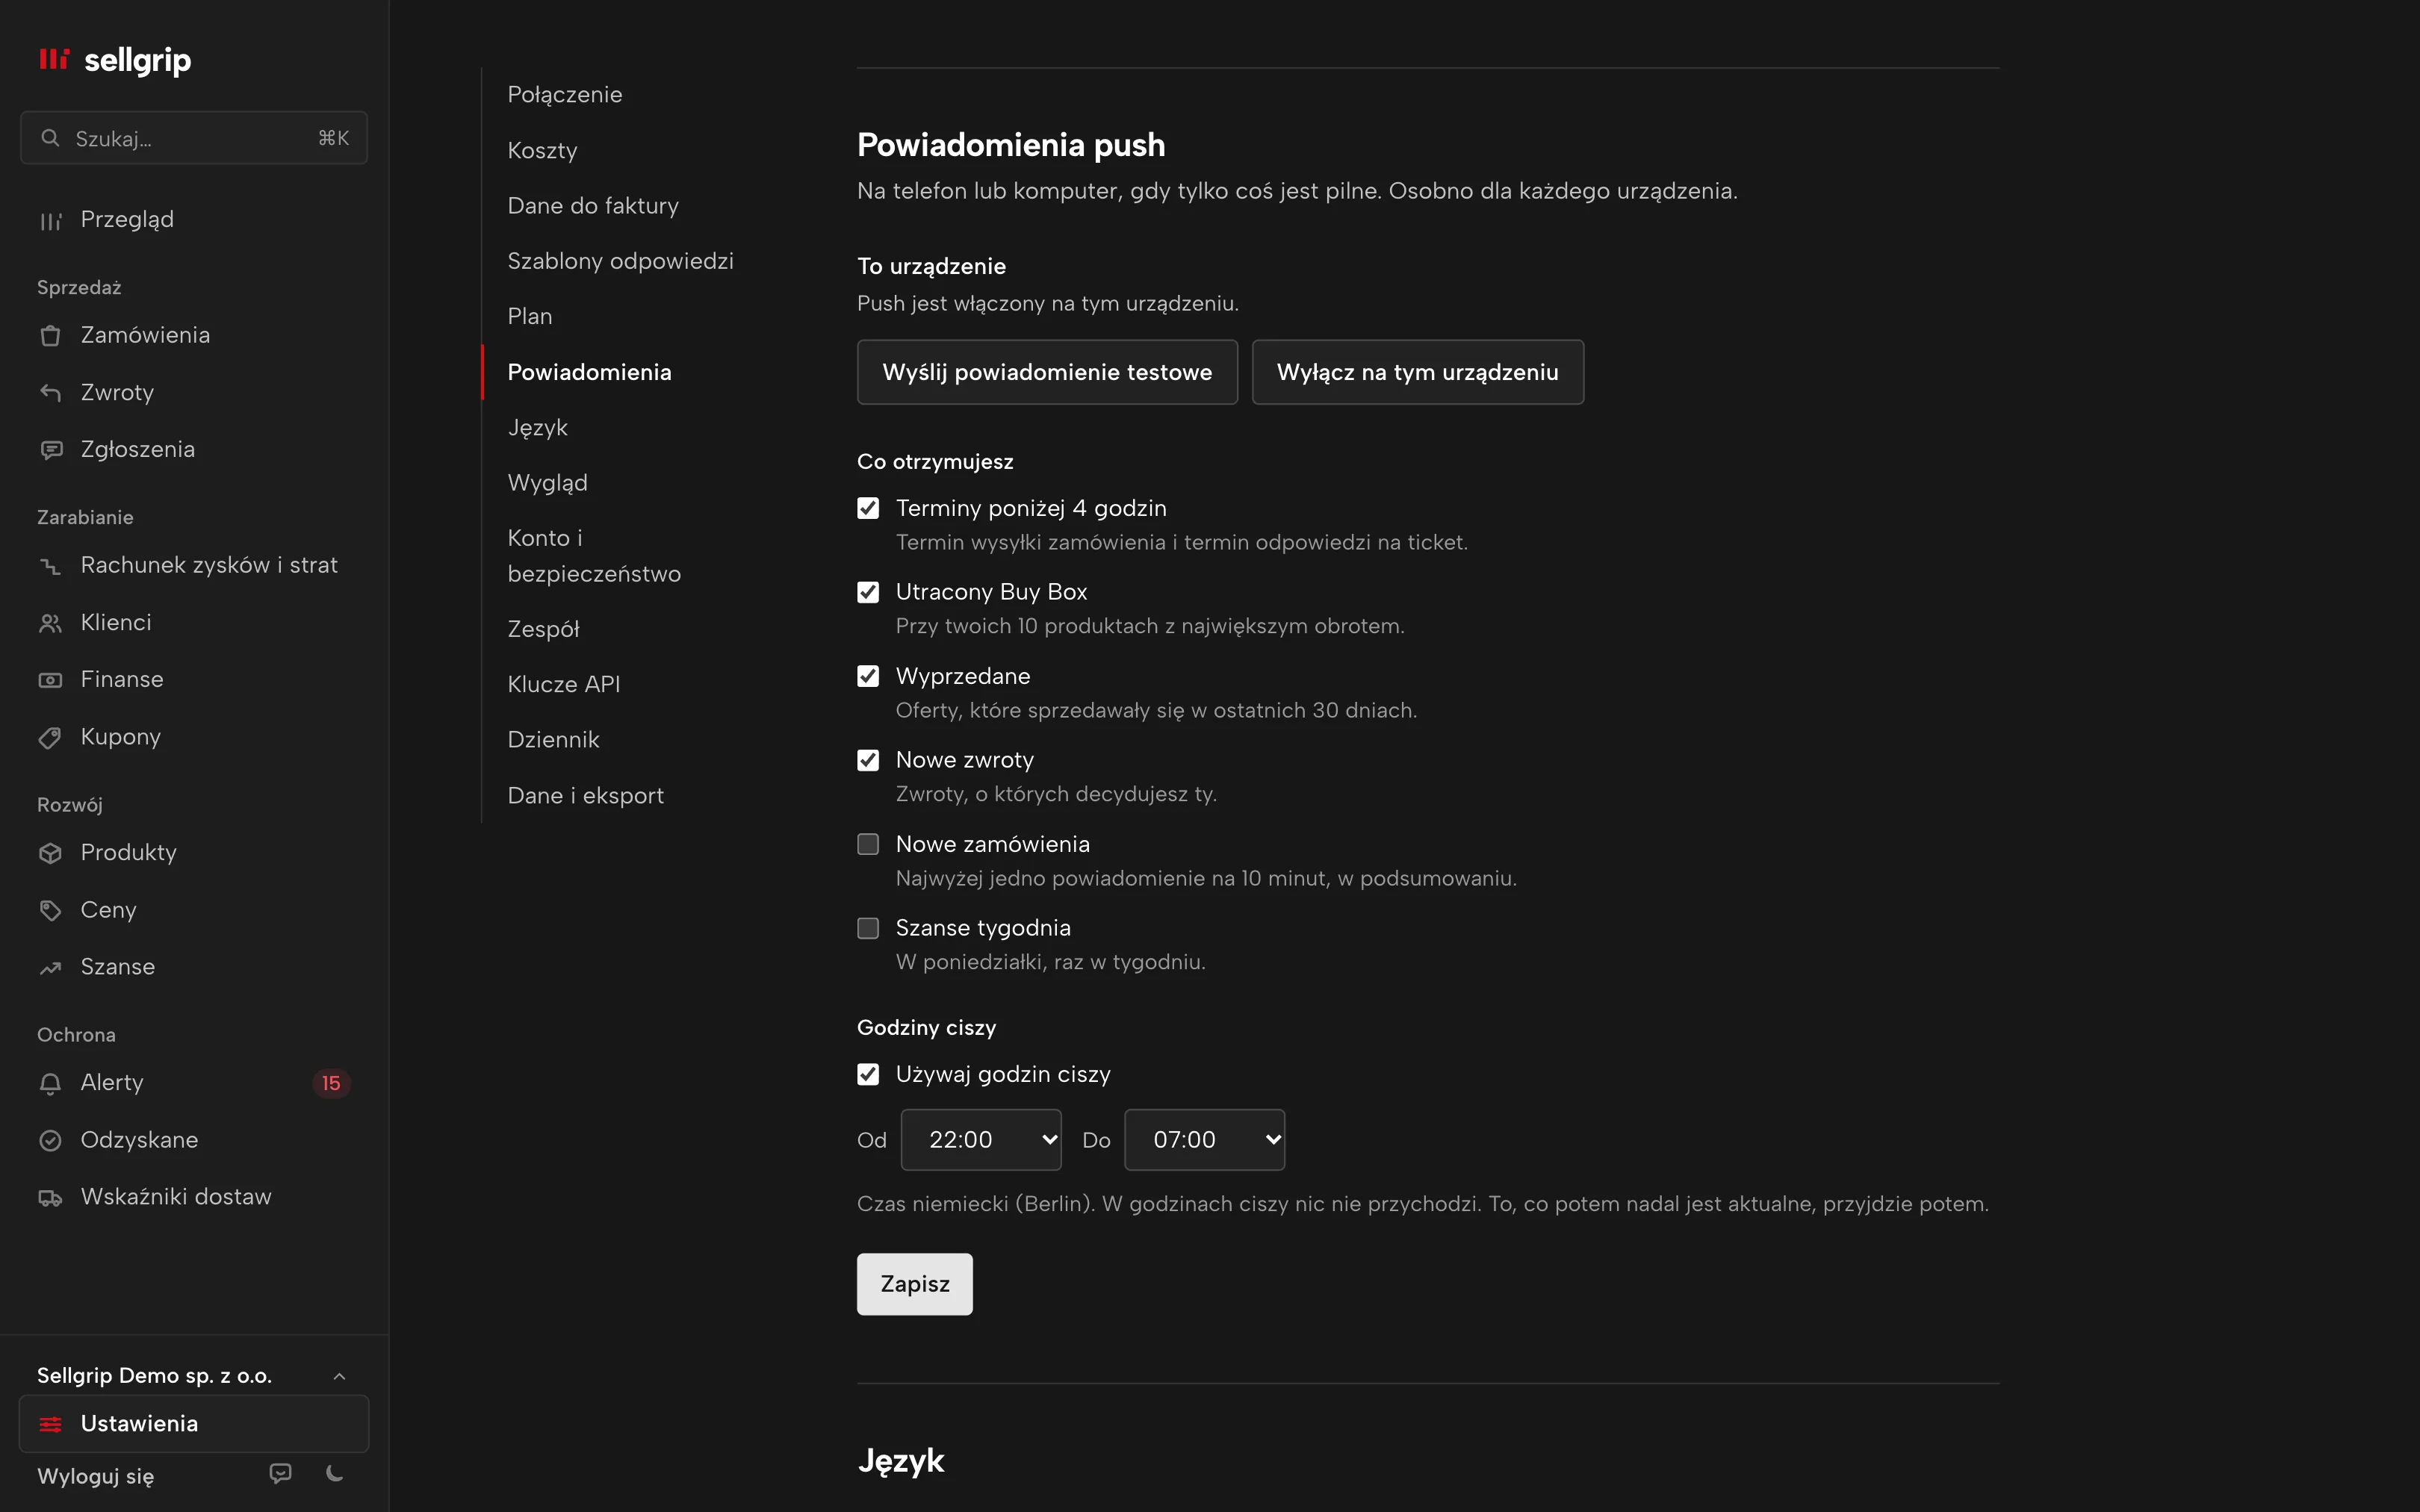This screenshot has width=2420, height=1512.
Task: Click the Alerty bell icon
Action: tap(50, 1083)
